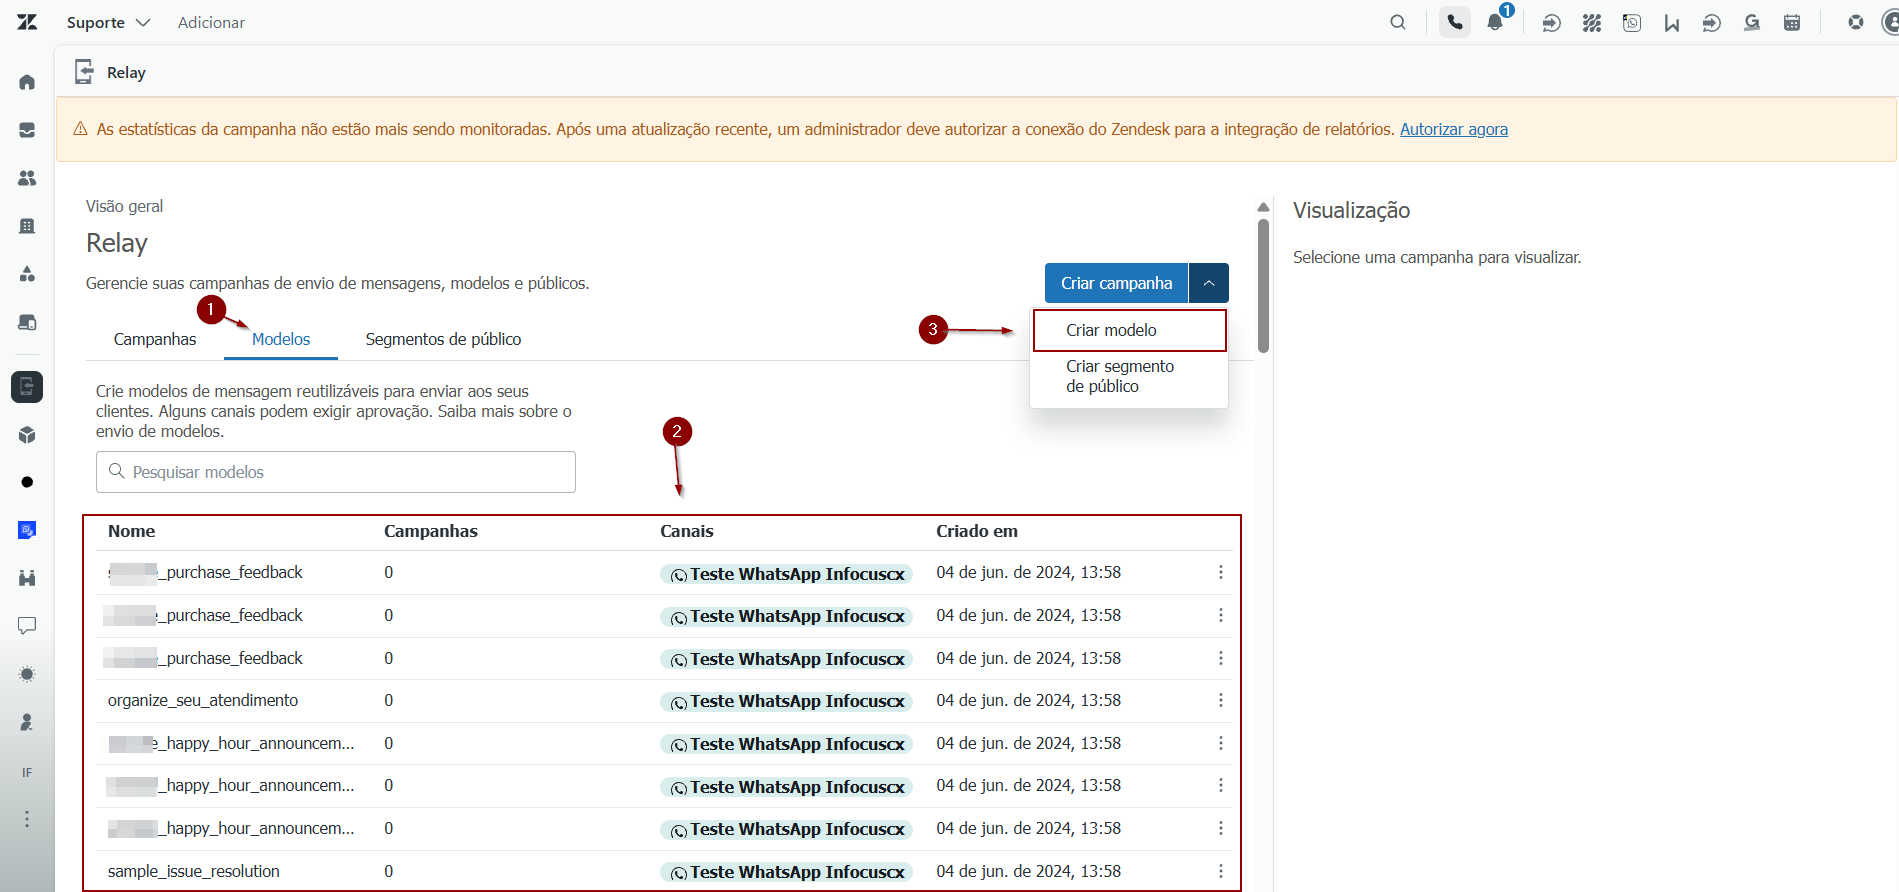
Task: Open the search magnifier in top bar
Action: tap(1398, 22)
